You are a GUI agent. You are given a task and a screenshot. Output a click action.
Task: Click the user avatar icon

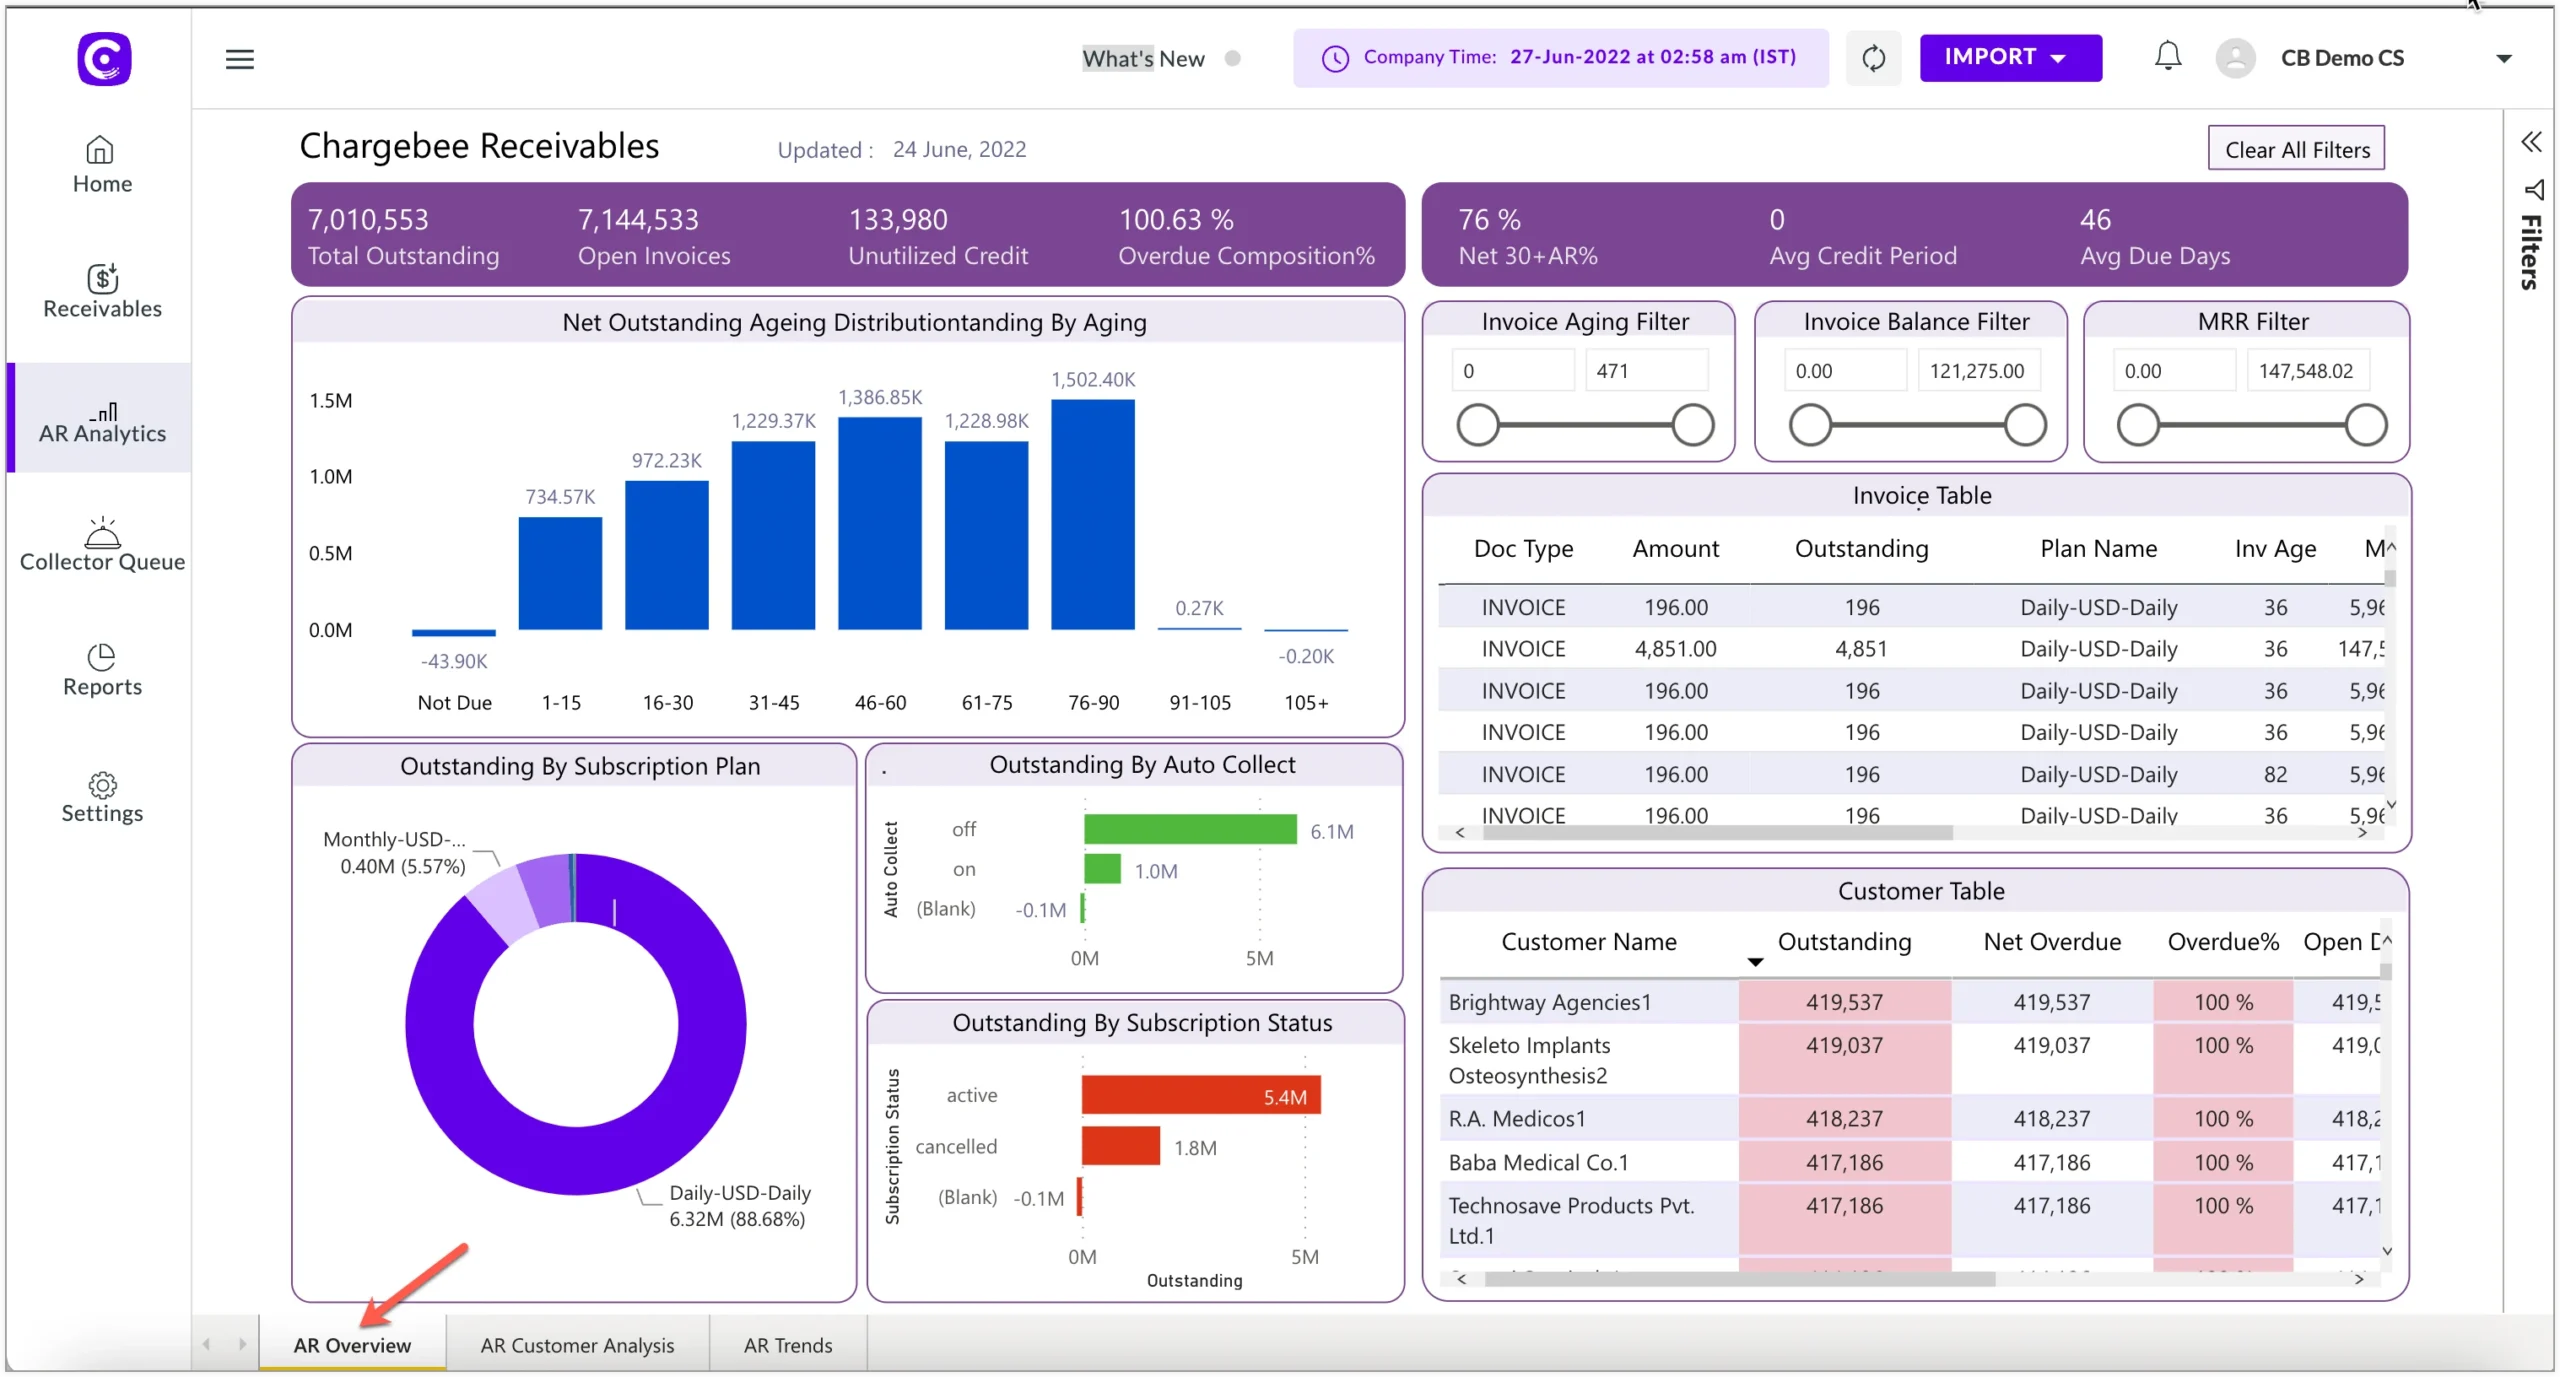pos(2236,58)
